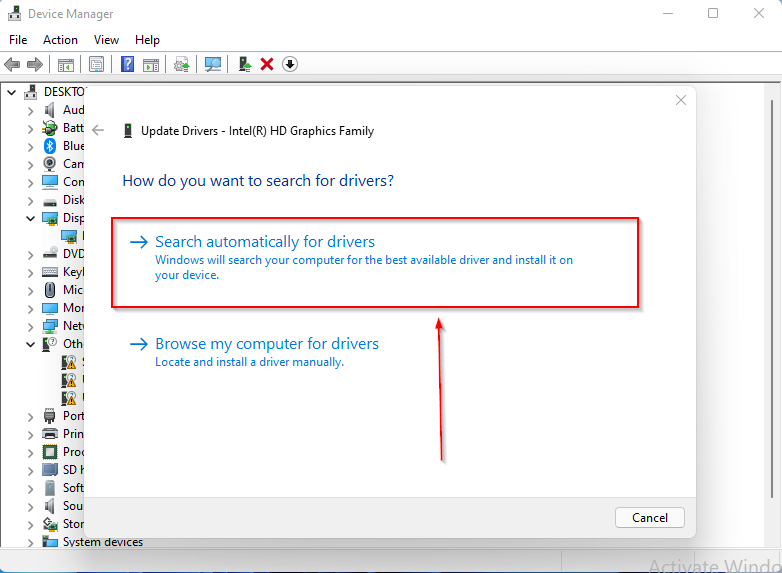Select the SD host adapters icon
The image size is (782, 573).
coord(50,470)
